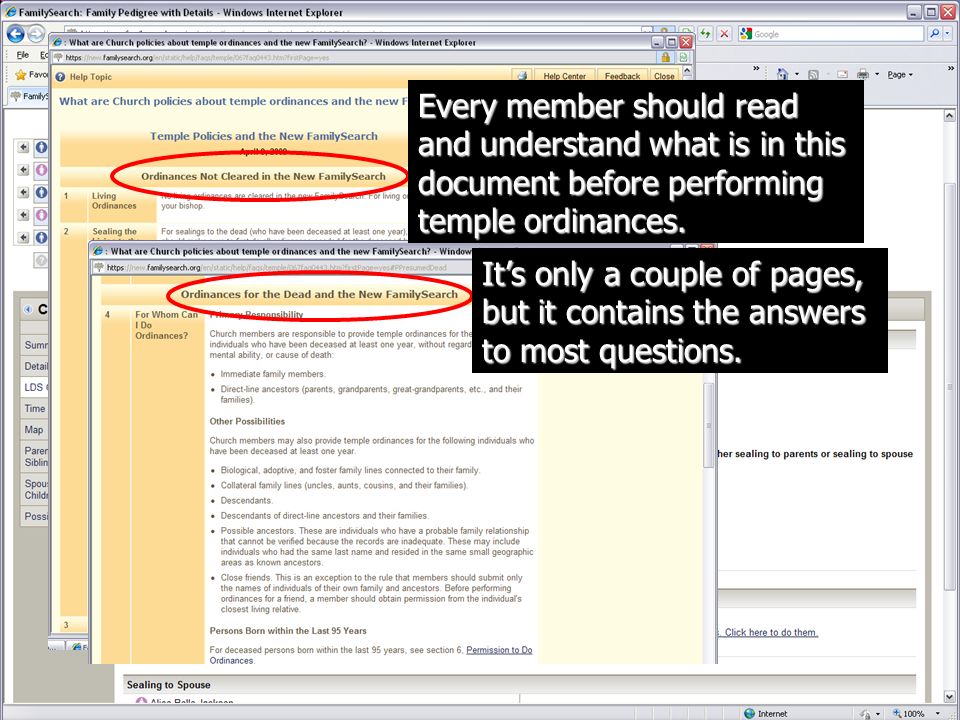Click the first pedigree row left-arrow button
The height and width of the screenshot is (720, 960).
[23, 147]
